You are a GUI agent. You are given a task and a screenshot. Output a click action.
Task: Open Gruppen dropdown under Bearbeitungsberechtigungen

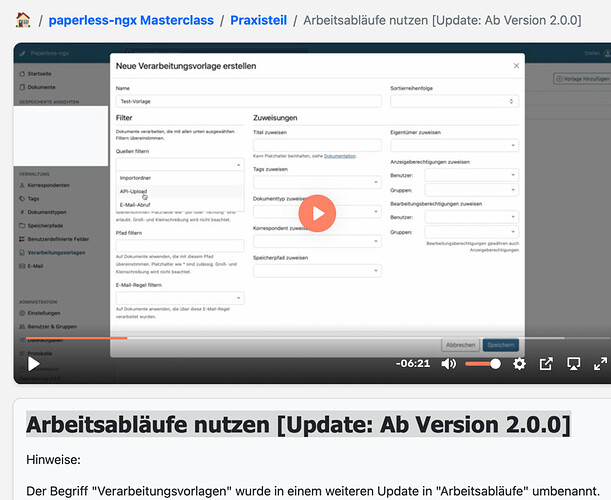coord(471,231)
